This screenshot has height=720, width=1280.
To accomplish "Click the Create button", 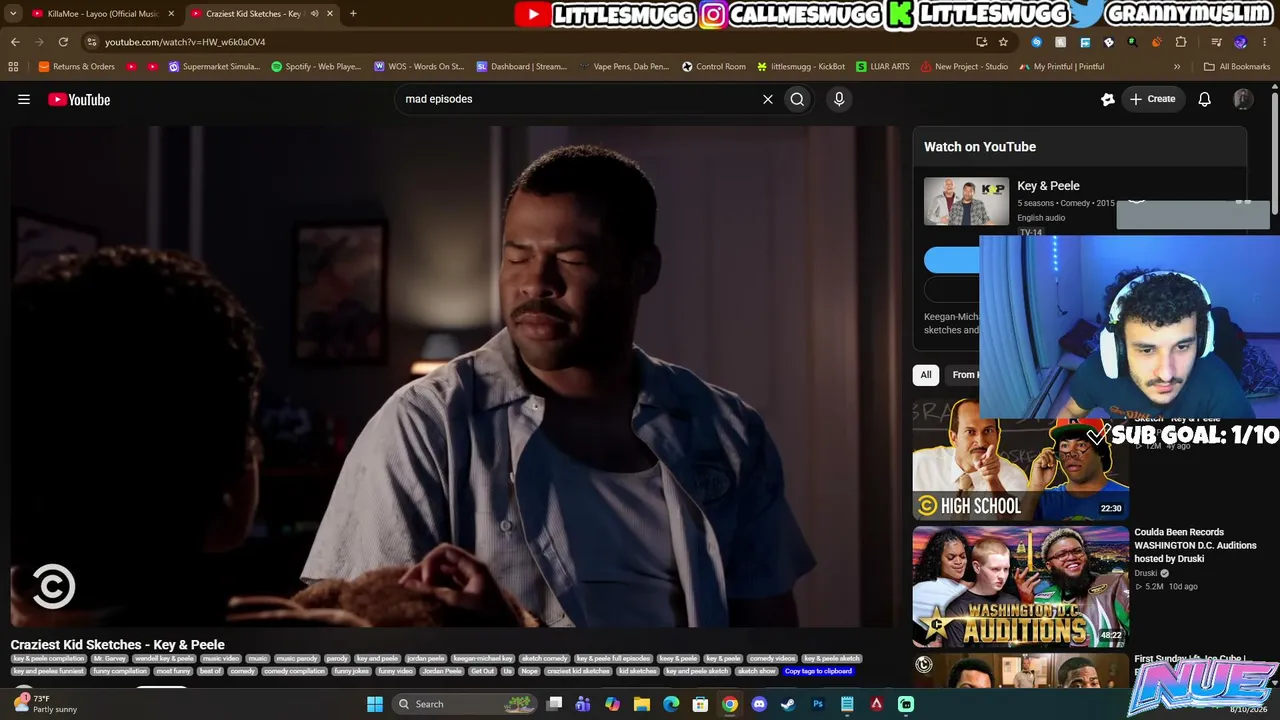I will point(1152,99).
